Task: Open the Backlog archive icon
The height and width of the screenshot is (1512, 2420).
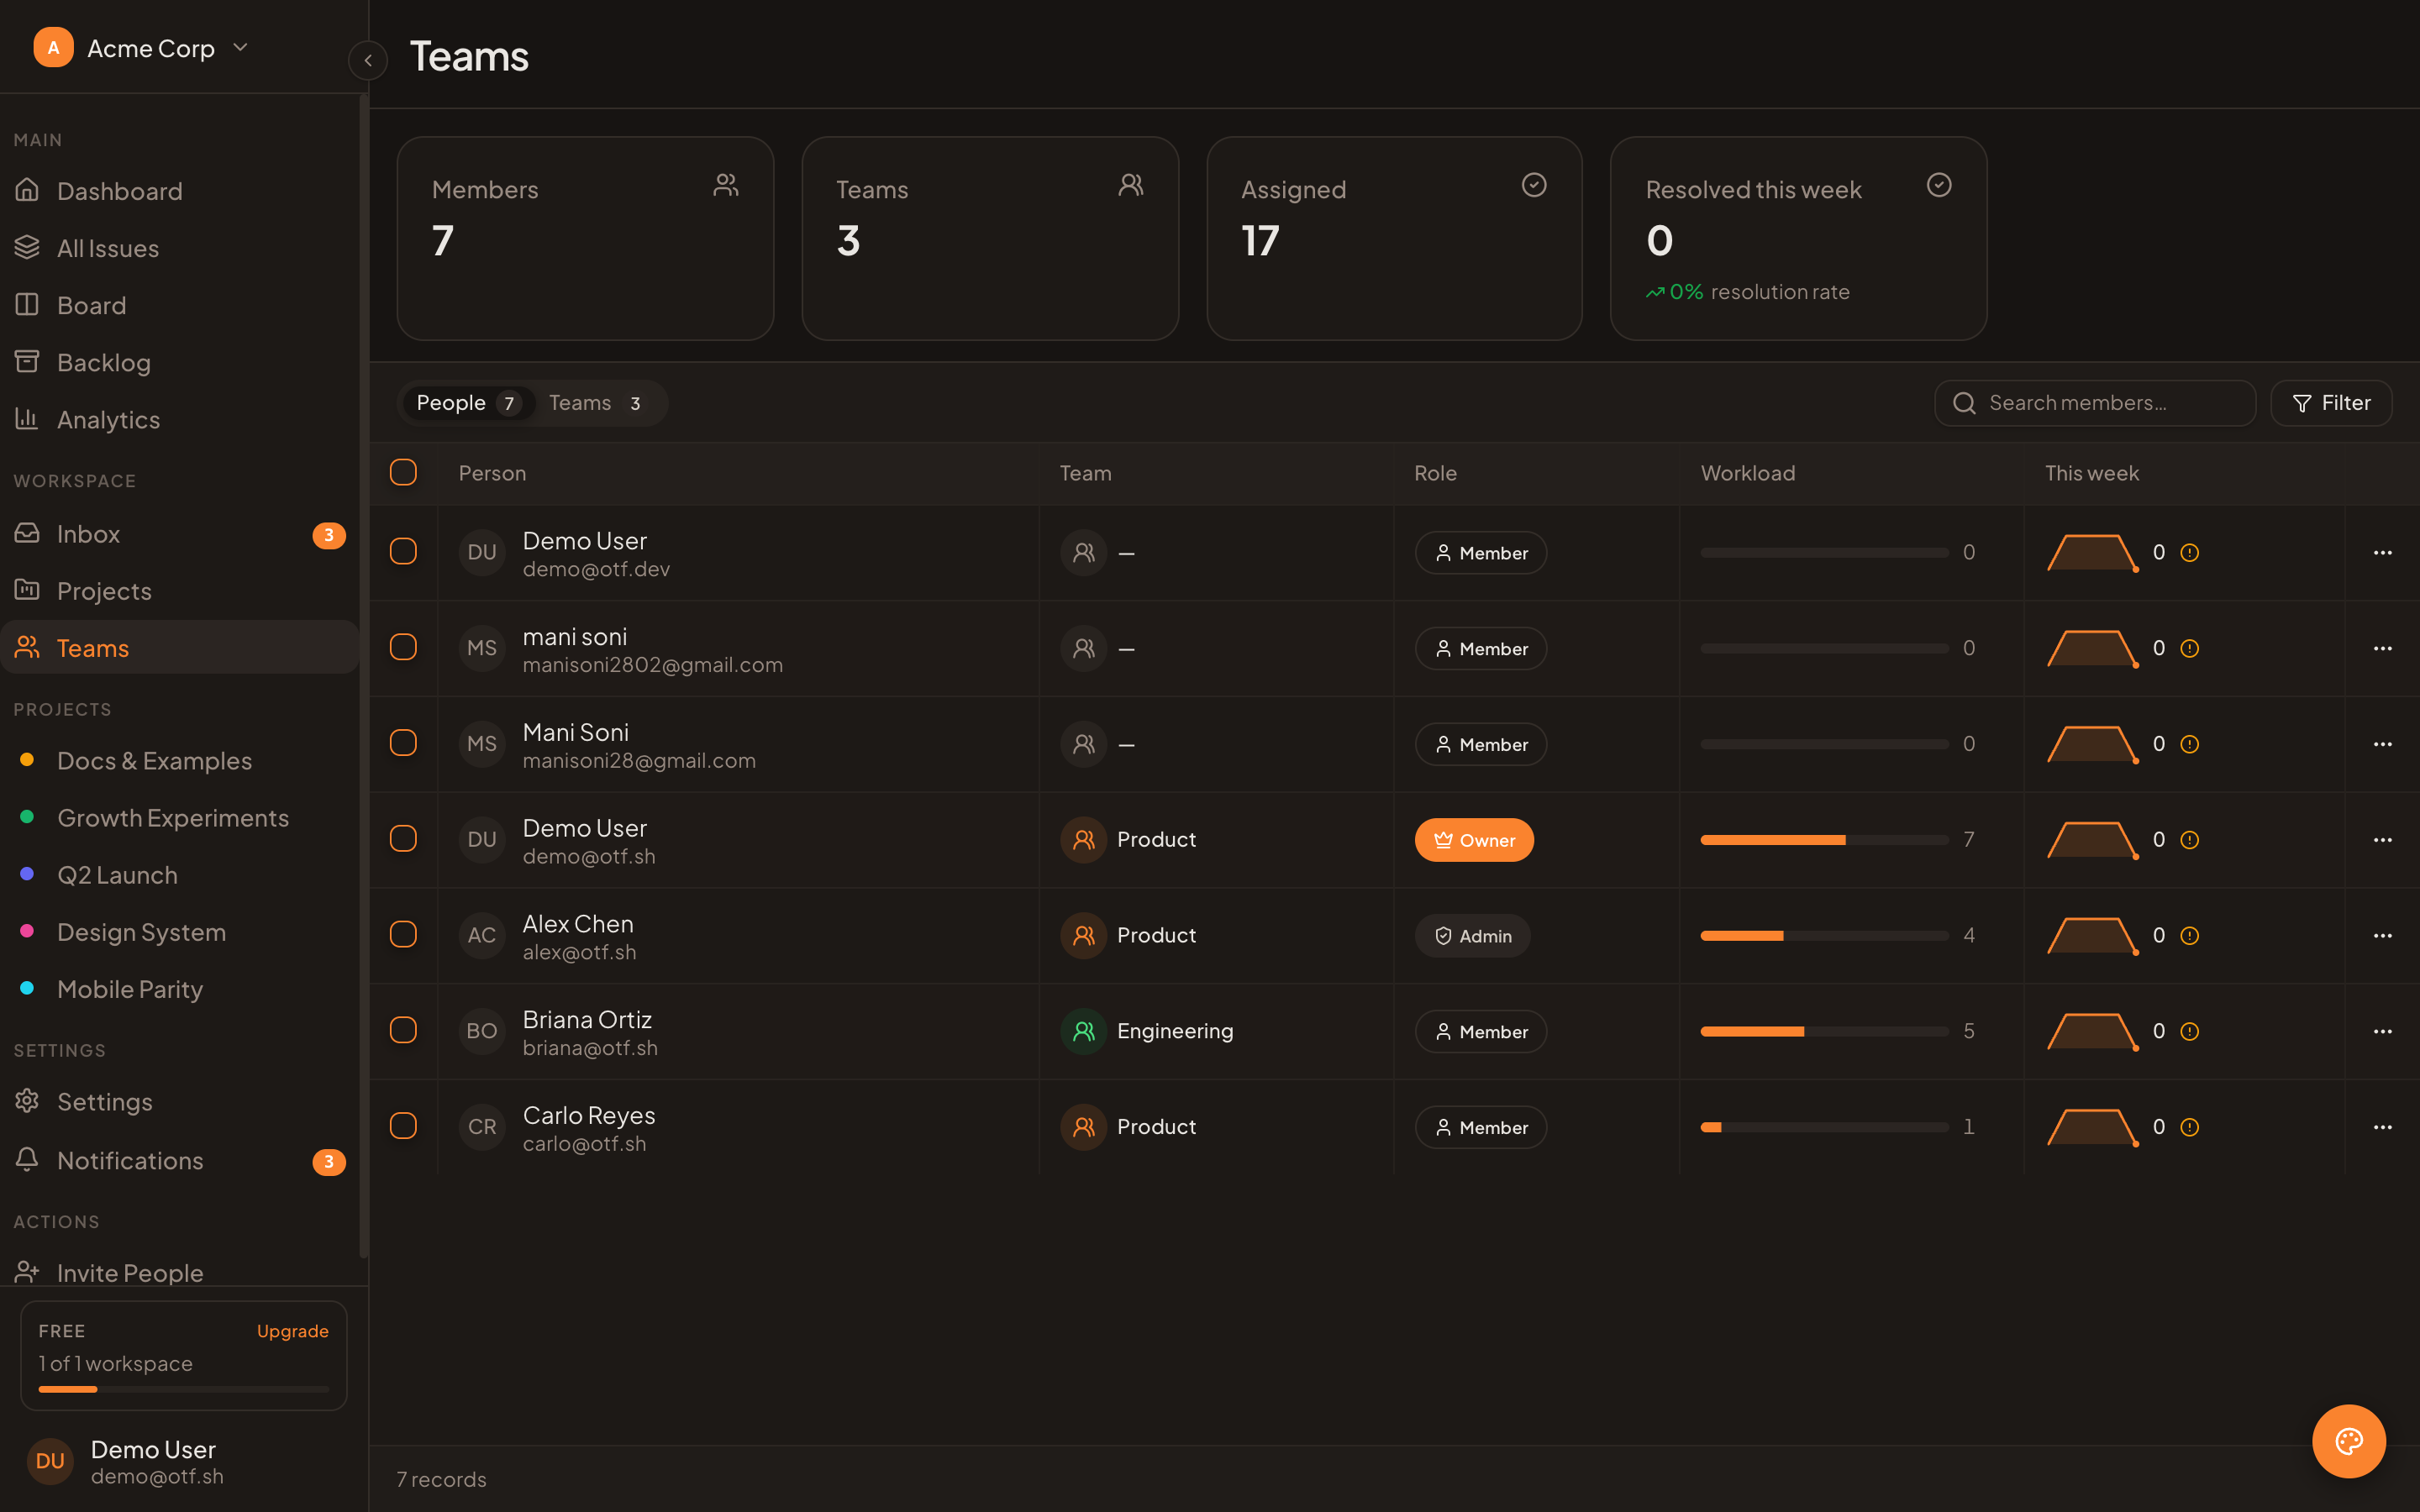Action: coord(27,361)
